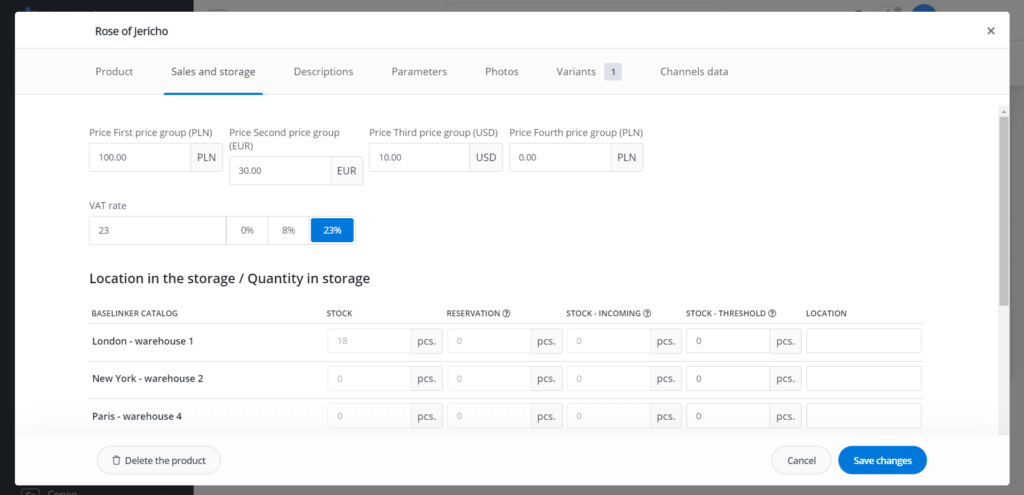Click the London warehouse 1 location field

tap(864, 341)
